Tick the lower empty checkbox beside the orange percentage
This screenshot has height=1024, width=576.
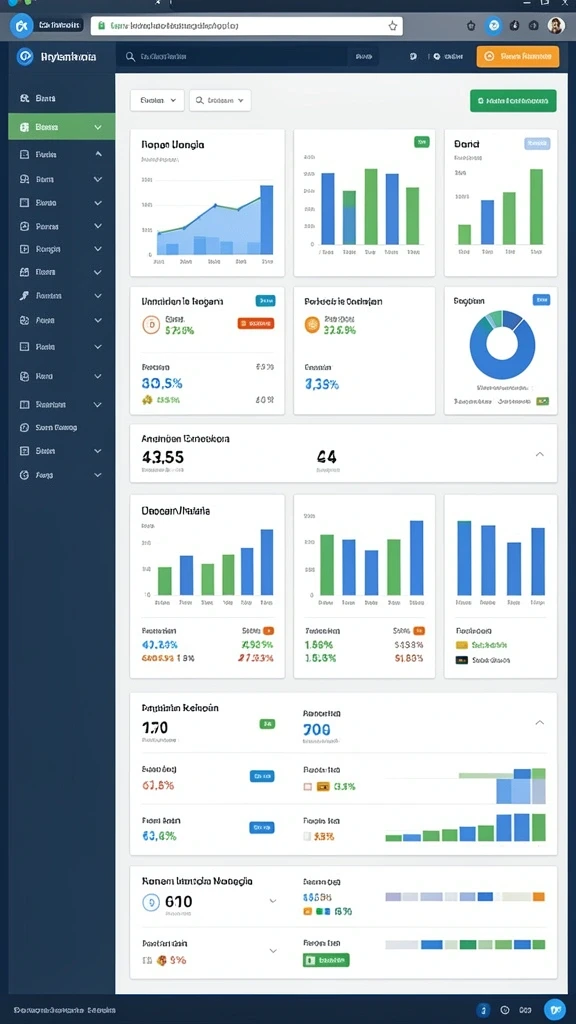pos(308,836)
